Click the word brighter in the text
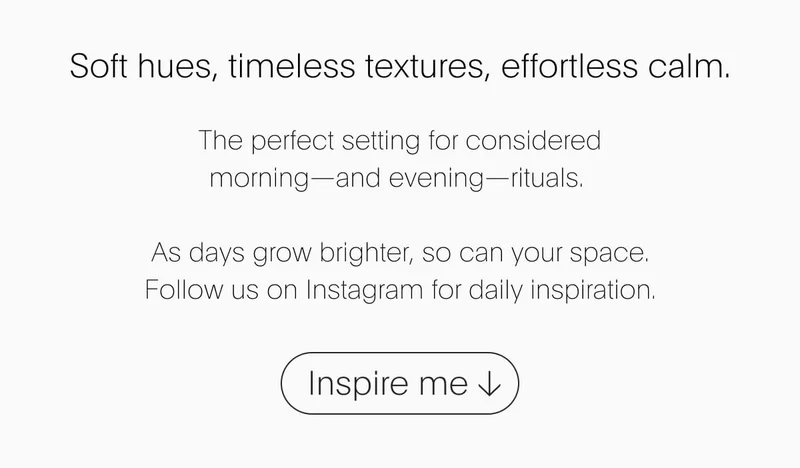The height and width of the screenshot is (468, 800). tap(366, 253)
